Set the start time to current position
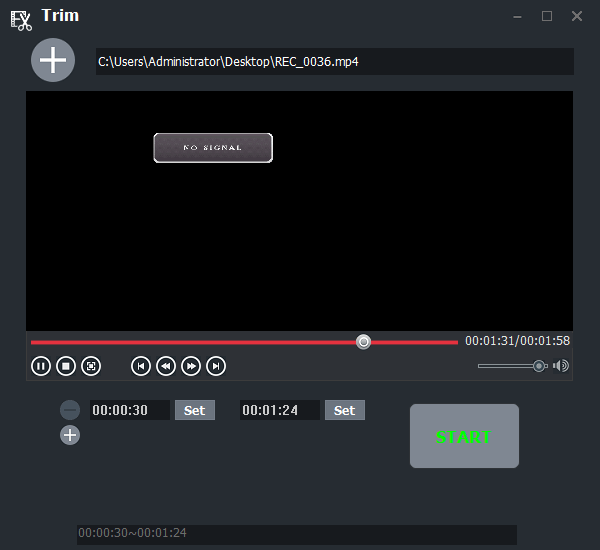 [195, 410]
